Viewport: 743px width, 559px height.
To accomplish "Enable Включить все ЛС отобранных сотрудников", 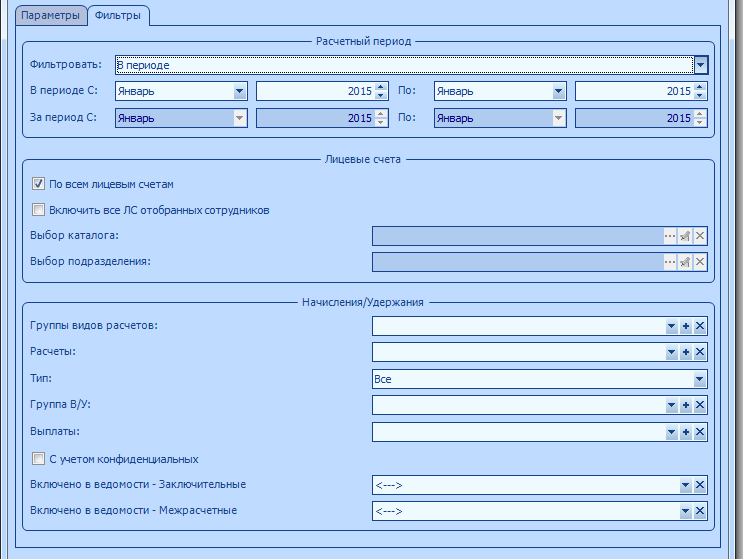I will point(38,209).
